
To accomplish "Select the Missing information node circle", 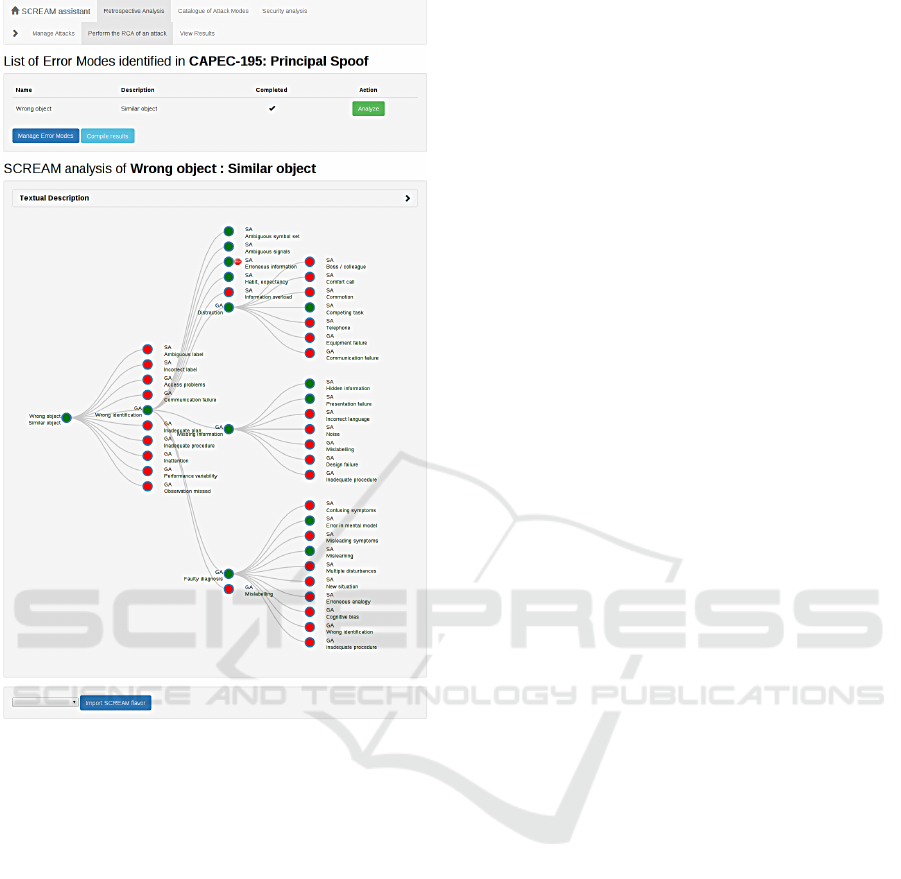I will click(229, 429).
